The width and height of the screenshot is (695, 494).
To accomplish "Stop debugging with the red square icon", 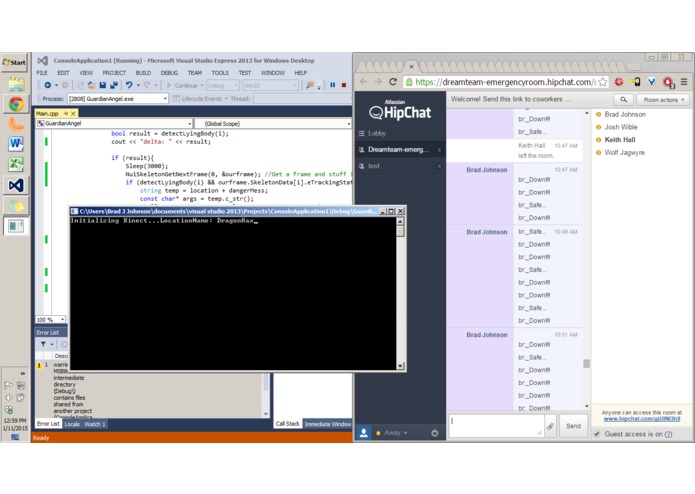I will 344,85.
